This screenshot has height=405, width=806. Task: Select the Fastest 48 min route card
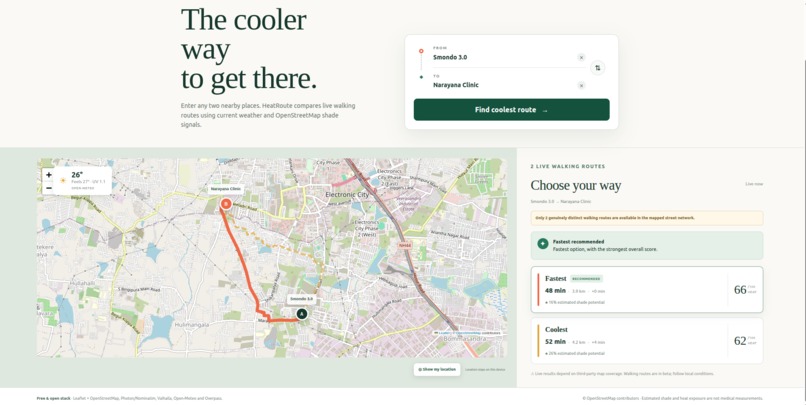(647, 289)
